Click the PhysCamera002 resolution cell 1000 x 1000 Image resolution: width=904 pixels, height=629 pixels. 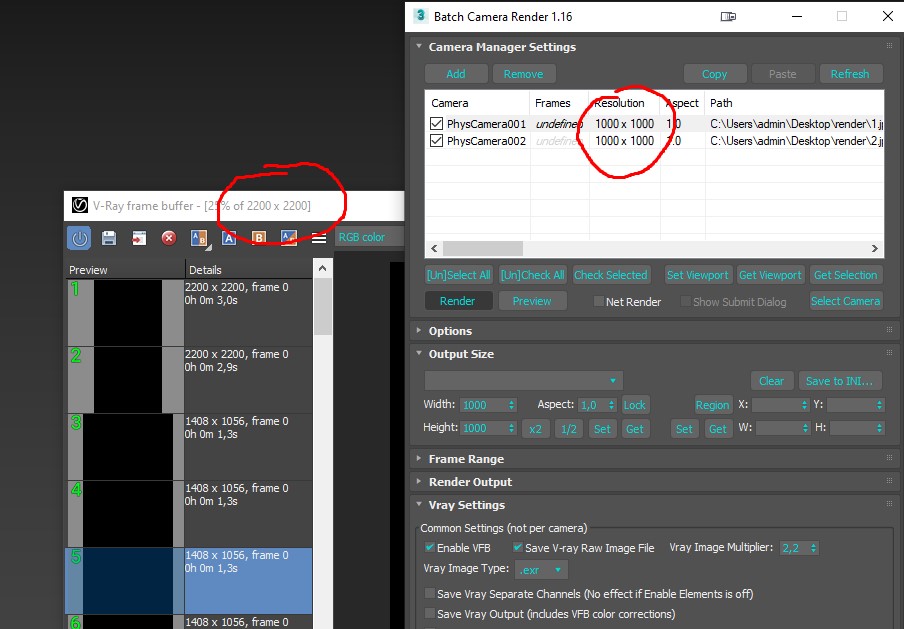[x=624, y=141]
